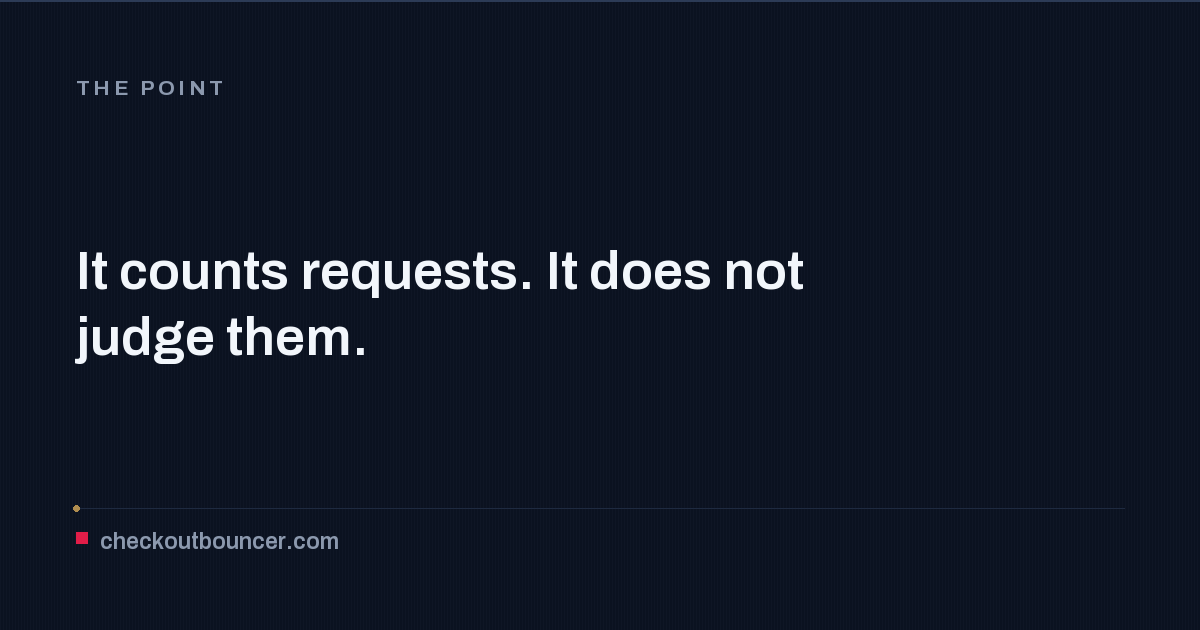Image resolution: width=1200 pixels, height=630 pixels.
Task: Click the word "judge" in headline
Action: tap(145, 339)
